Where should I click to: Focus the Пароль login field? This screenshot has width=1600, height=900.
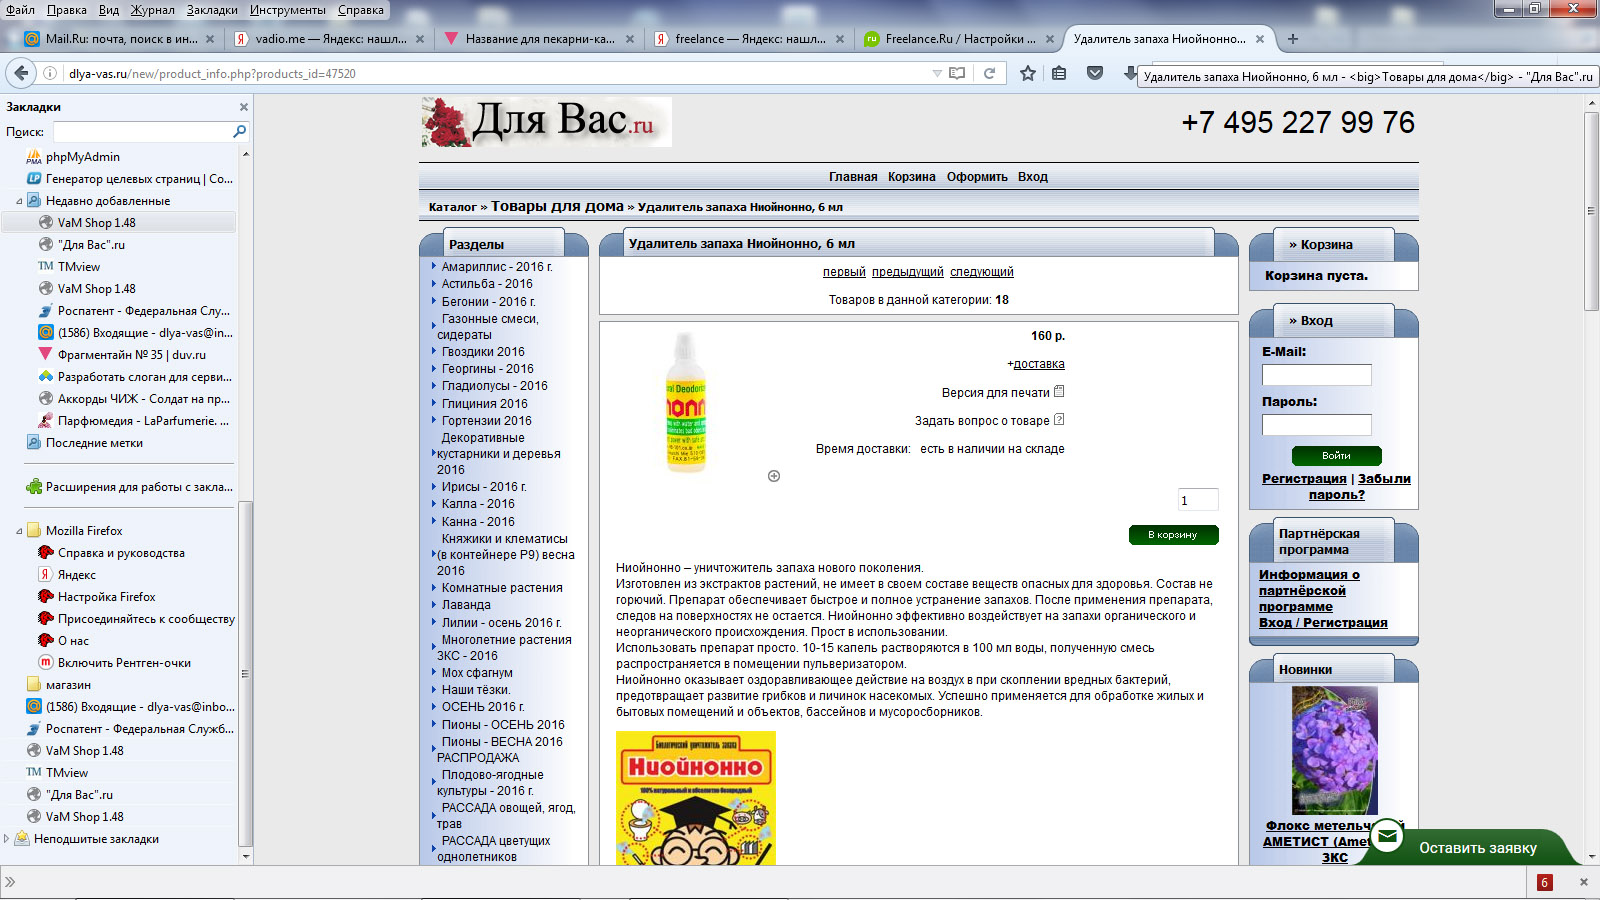[x=1316, y=425]
